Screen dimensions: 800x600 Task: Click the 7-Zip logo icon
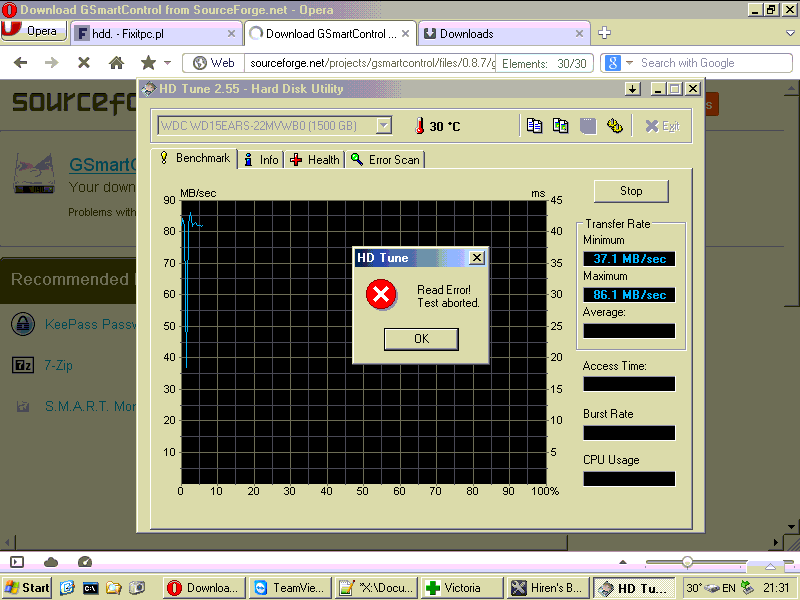[23, 365]
